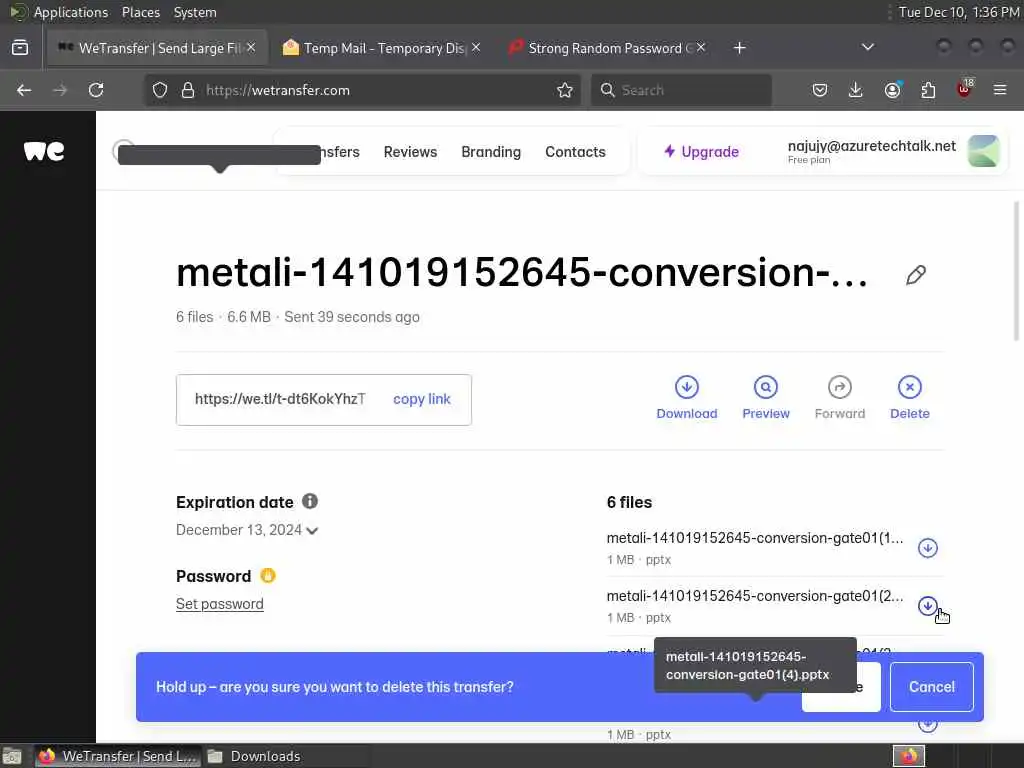Click Set password link

tap(219, 604)
